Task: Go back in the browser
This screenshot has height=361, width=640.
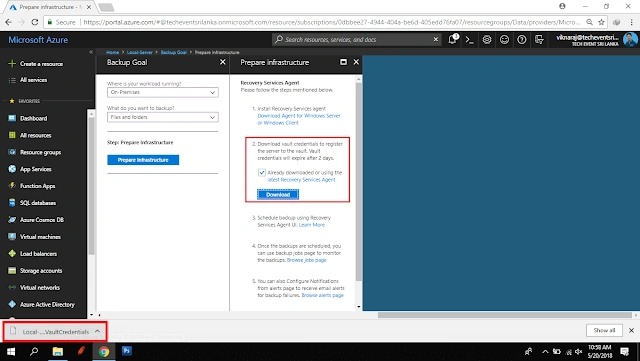Action: click(x=9, y=22)
